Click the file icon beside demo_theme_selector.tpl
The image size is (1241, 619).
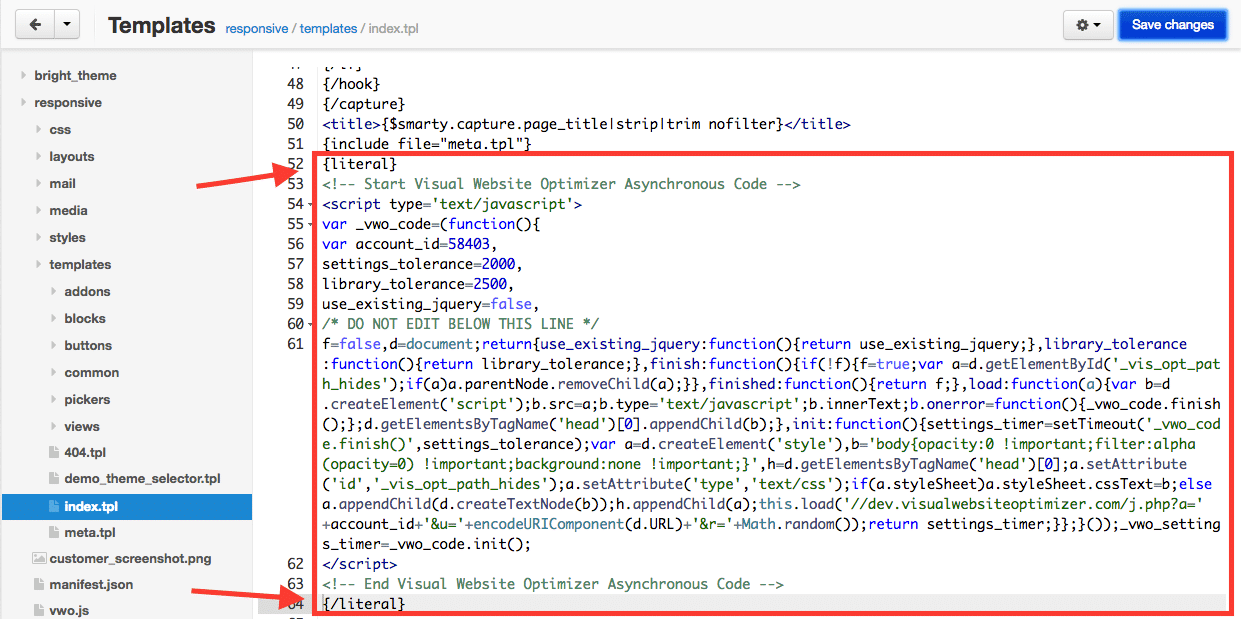point(54,479)
